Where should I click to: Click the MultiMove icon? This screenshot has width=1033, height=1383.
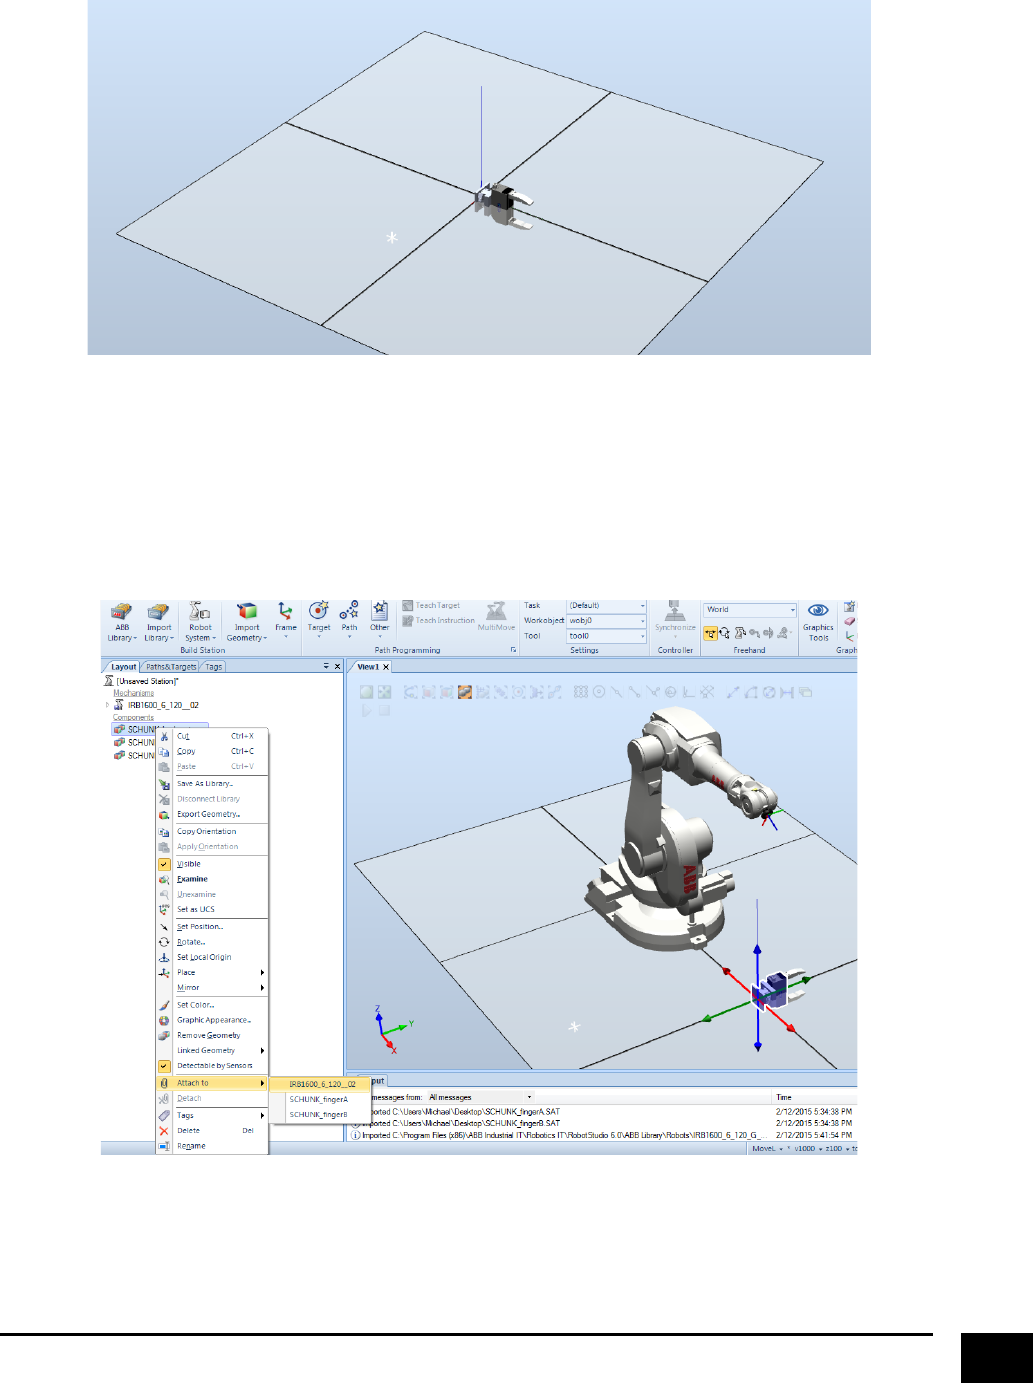click(x=496, y=611)
